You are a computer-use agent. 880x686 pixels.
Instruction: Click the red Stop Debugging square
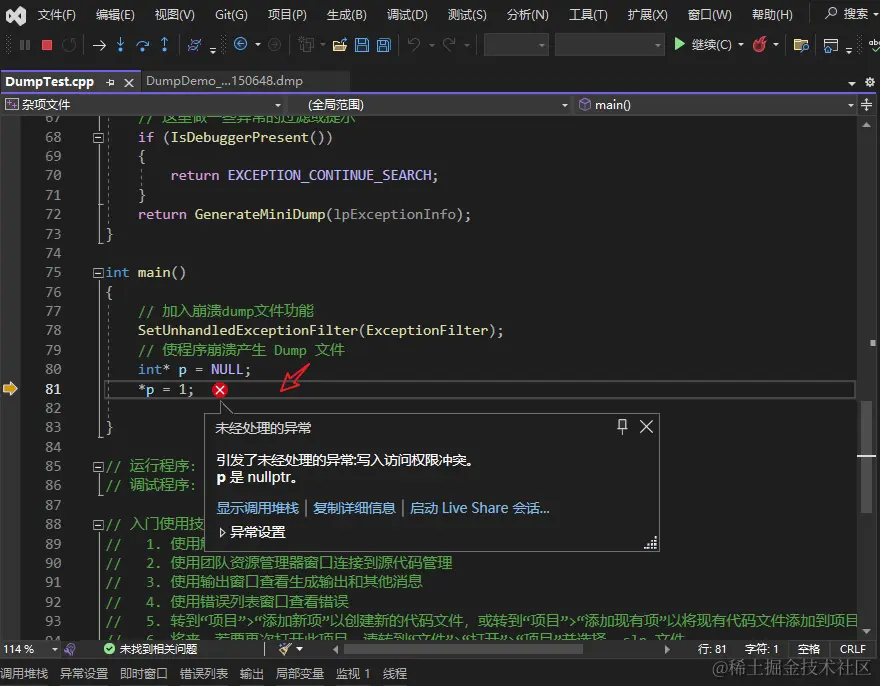47,45
